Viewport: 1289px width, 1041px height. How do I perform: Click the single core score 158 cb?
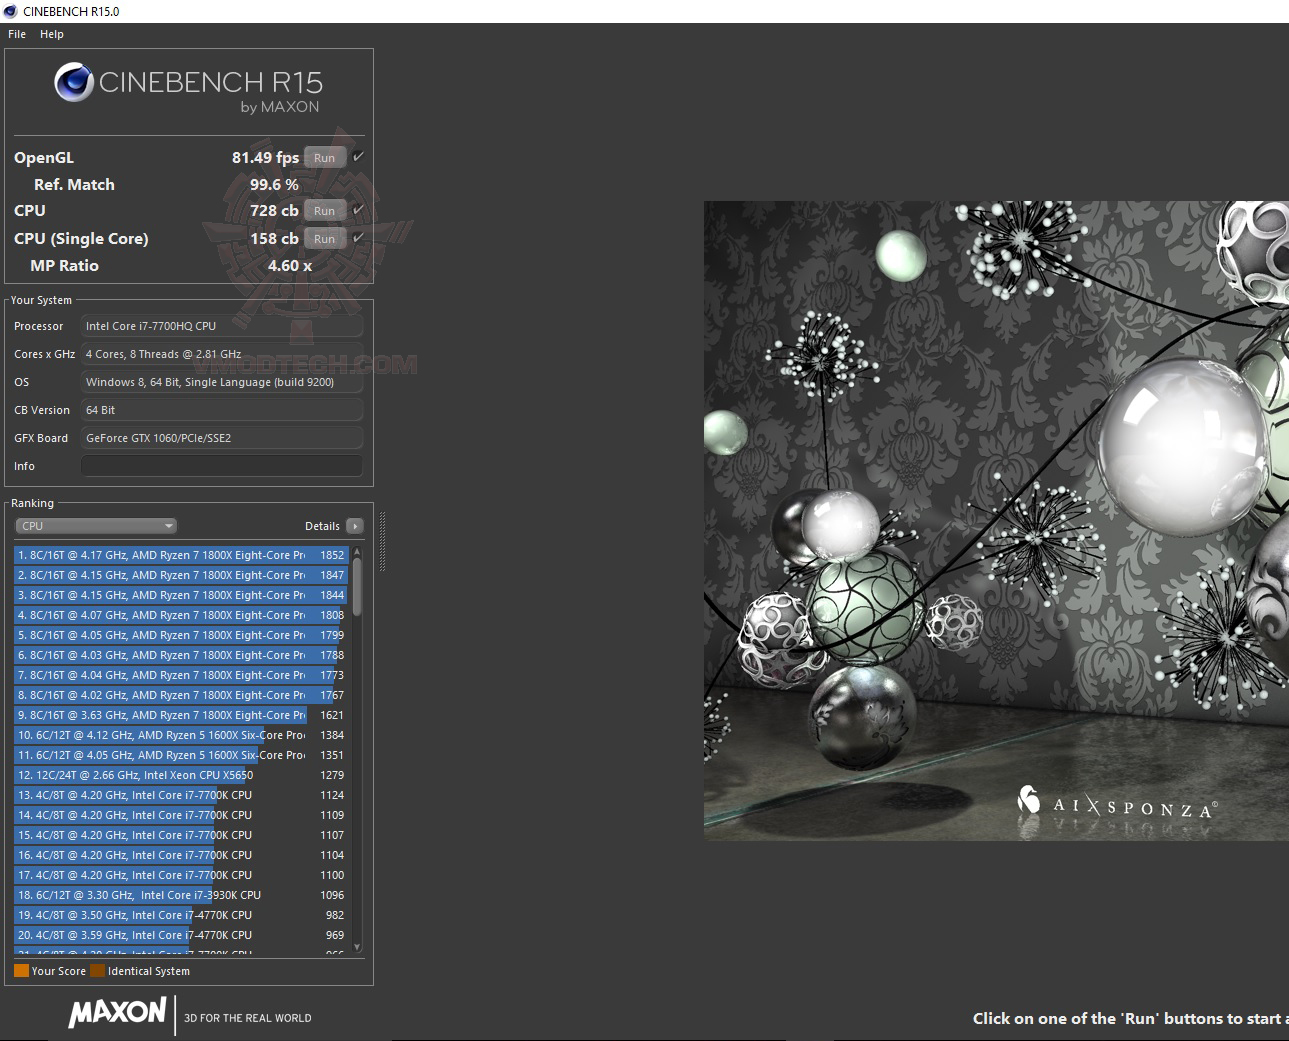(274, 239)
